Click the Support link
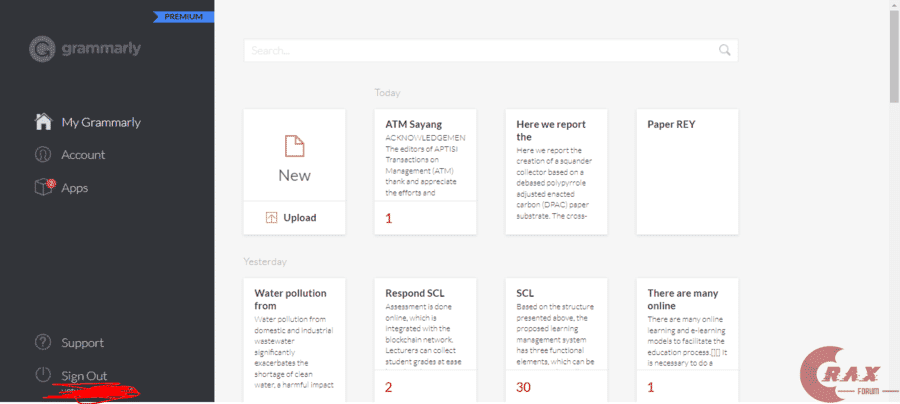Screen dimensions: 900x404 pyautogui.click(x=82, y=343)
